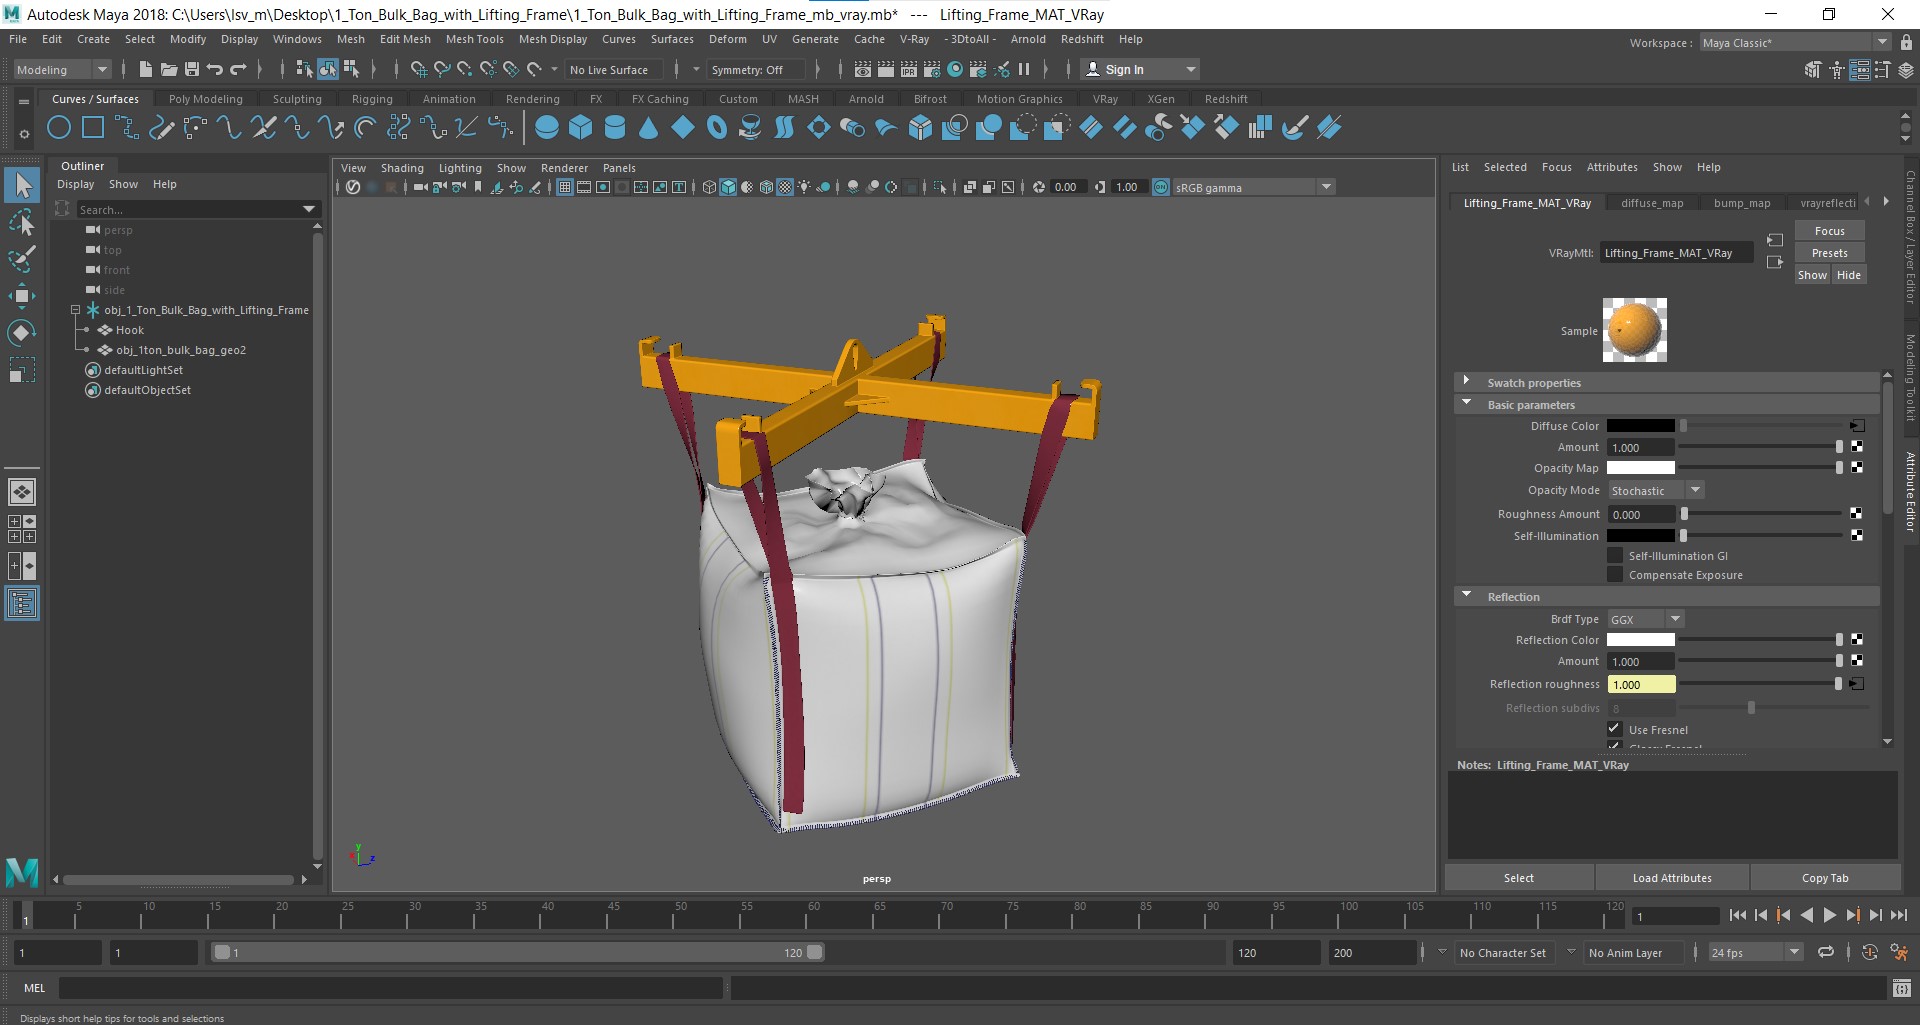Switch to Rendering shelf tab
Image resolution: width=1920 pixels, height=1025 pixels.
(x=532, y=99)
